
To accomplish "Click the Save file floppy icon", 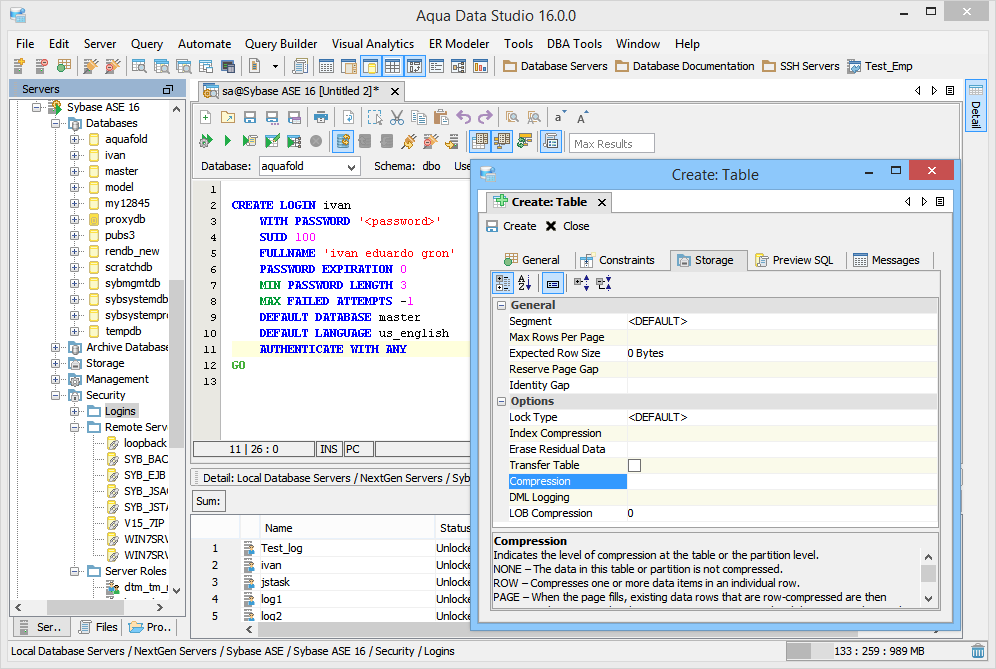I will tap(250, 117).
